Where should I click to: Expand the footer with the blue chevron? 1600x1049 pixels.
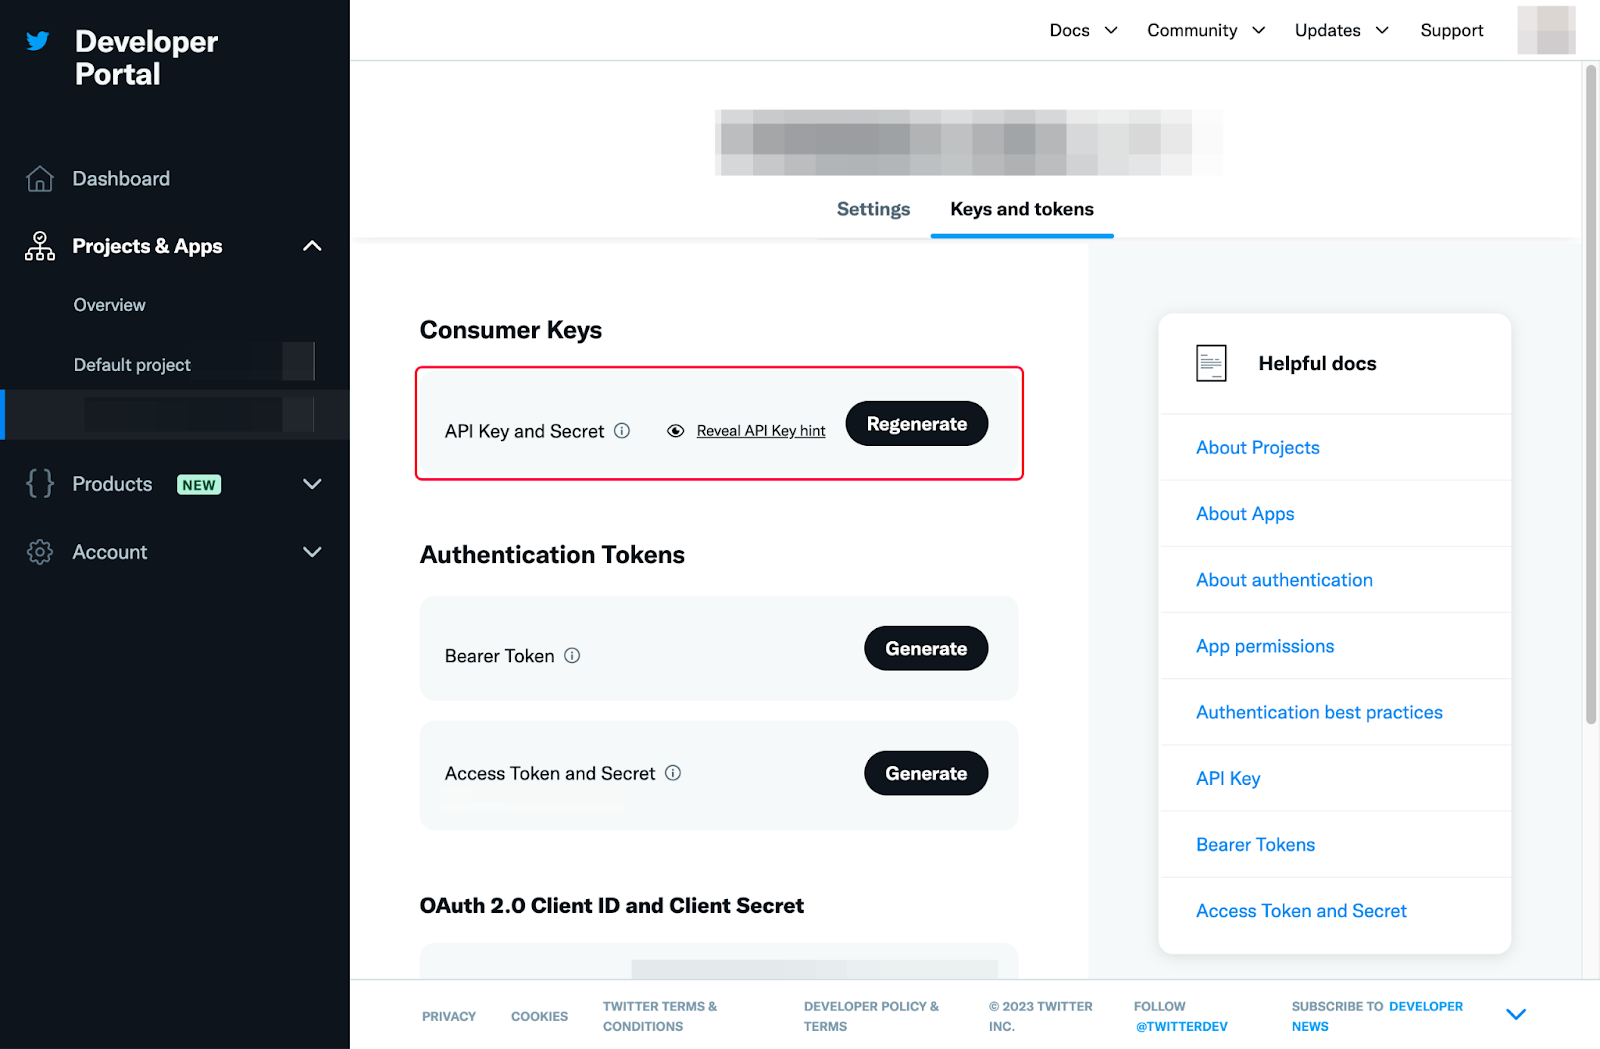(x=1516, y=1014)
